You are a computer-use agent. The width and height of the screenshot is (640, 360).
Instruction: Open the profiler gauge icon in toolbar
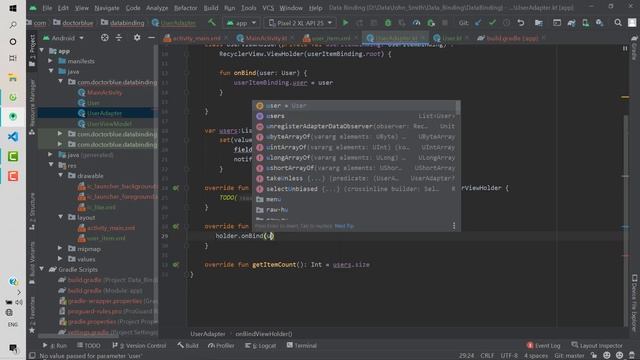coord(416,23)
